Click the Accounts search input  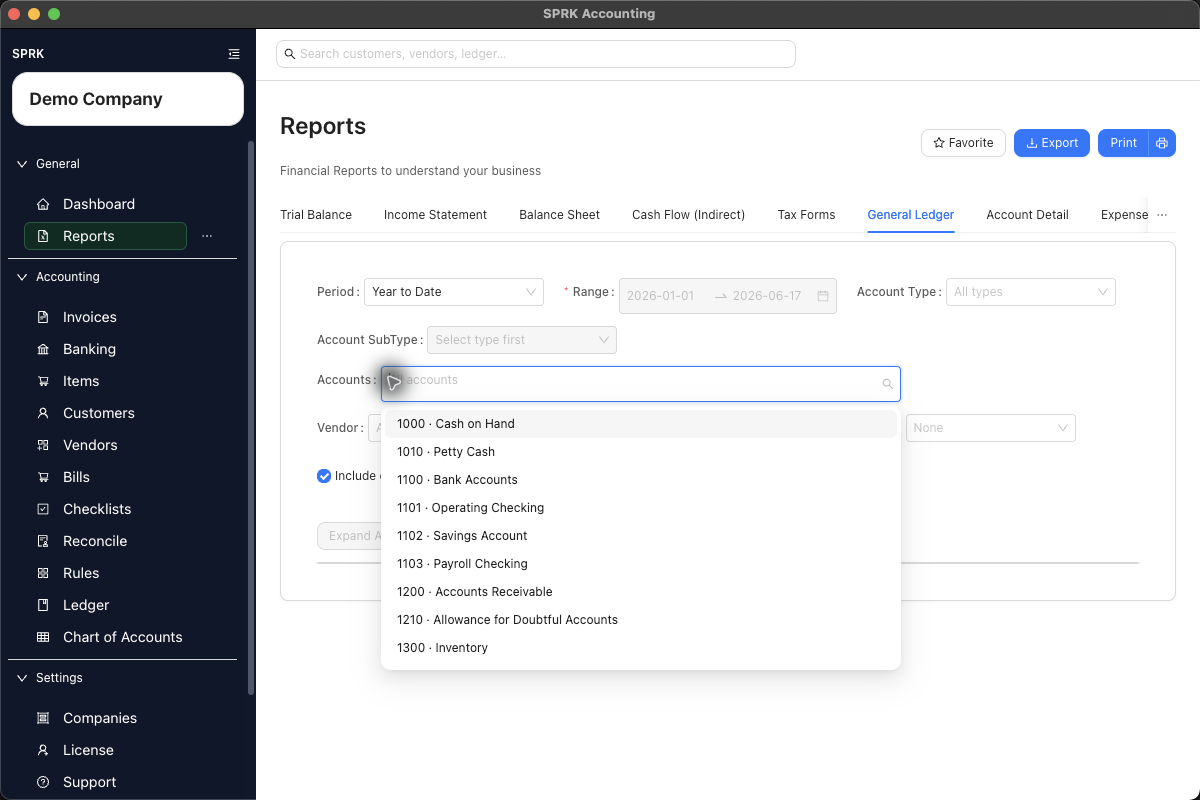pyautogui.click(x=641, y=384)
